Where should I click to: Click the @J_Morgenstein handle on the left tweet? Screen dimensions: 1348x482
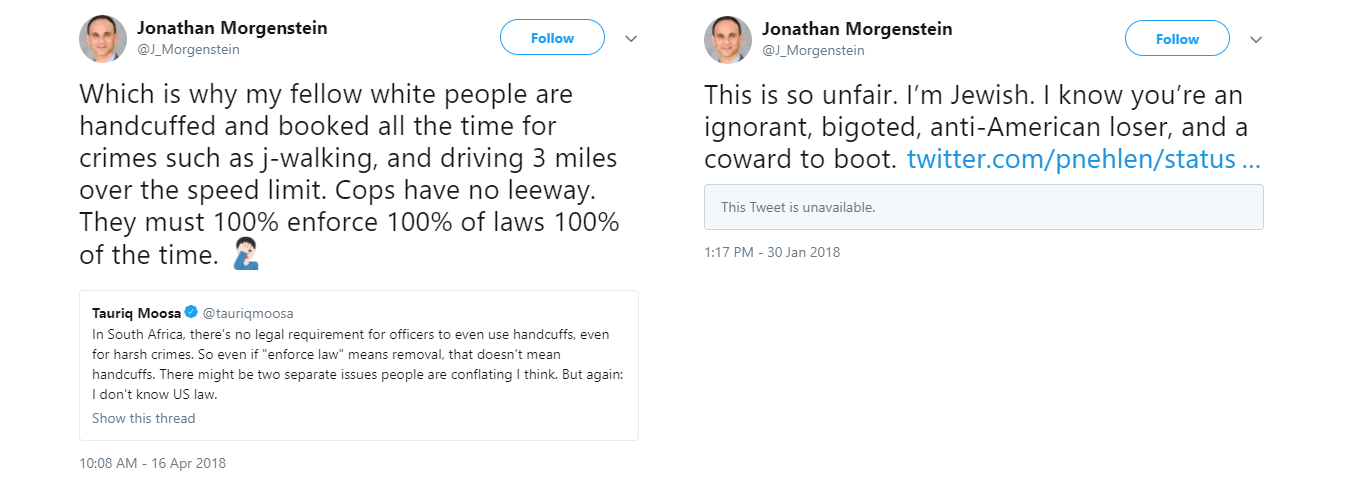point(188,50)
